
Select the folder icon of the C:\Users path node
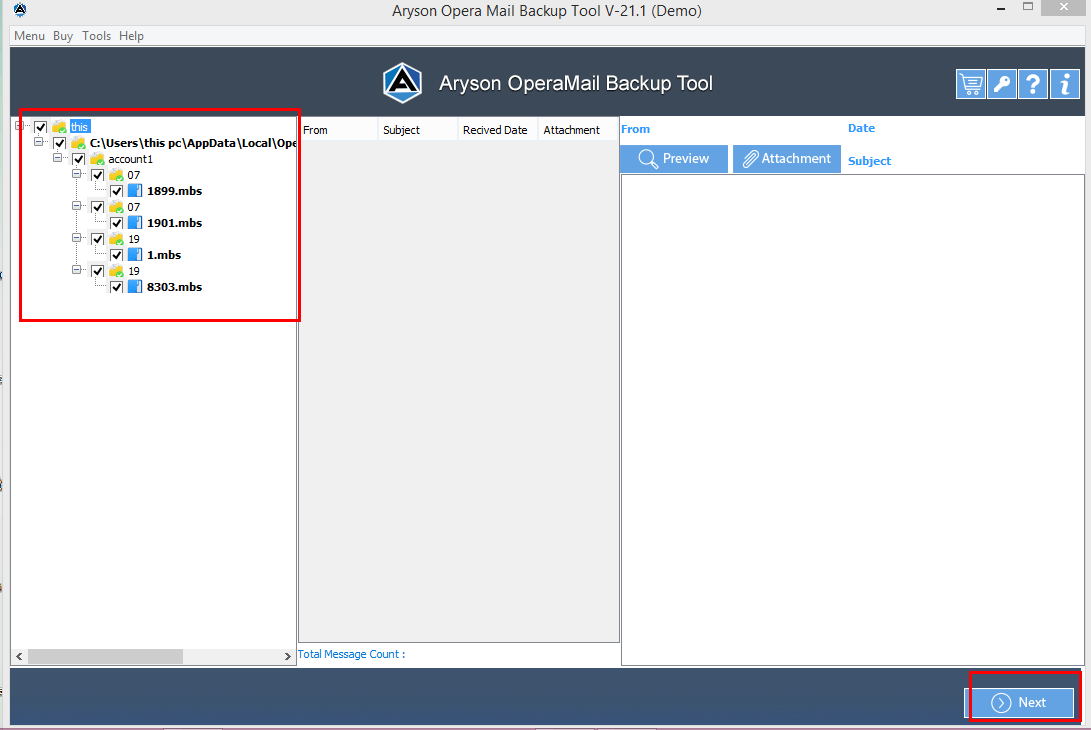[79, 143]
